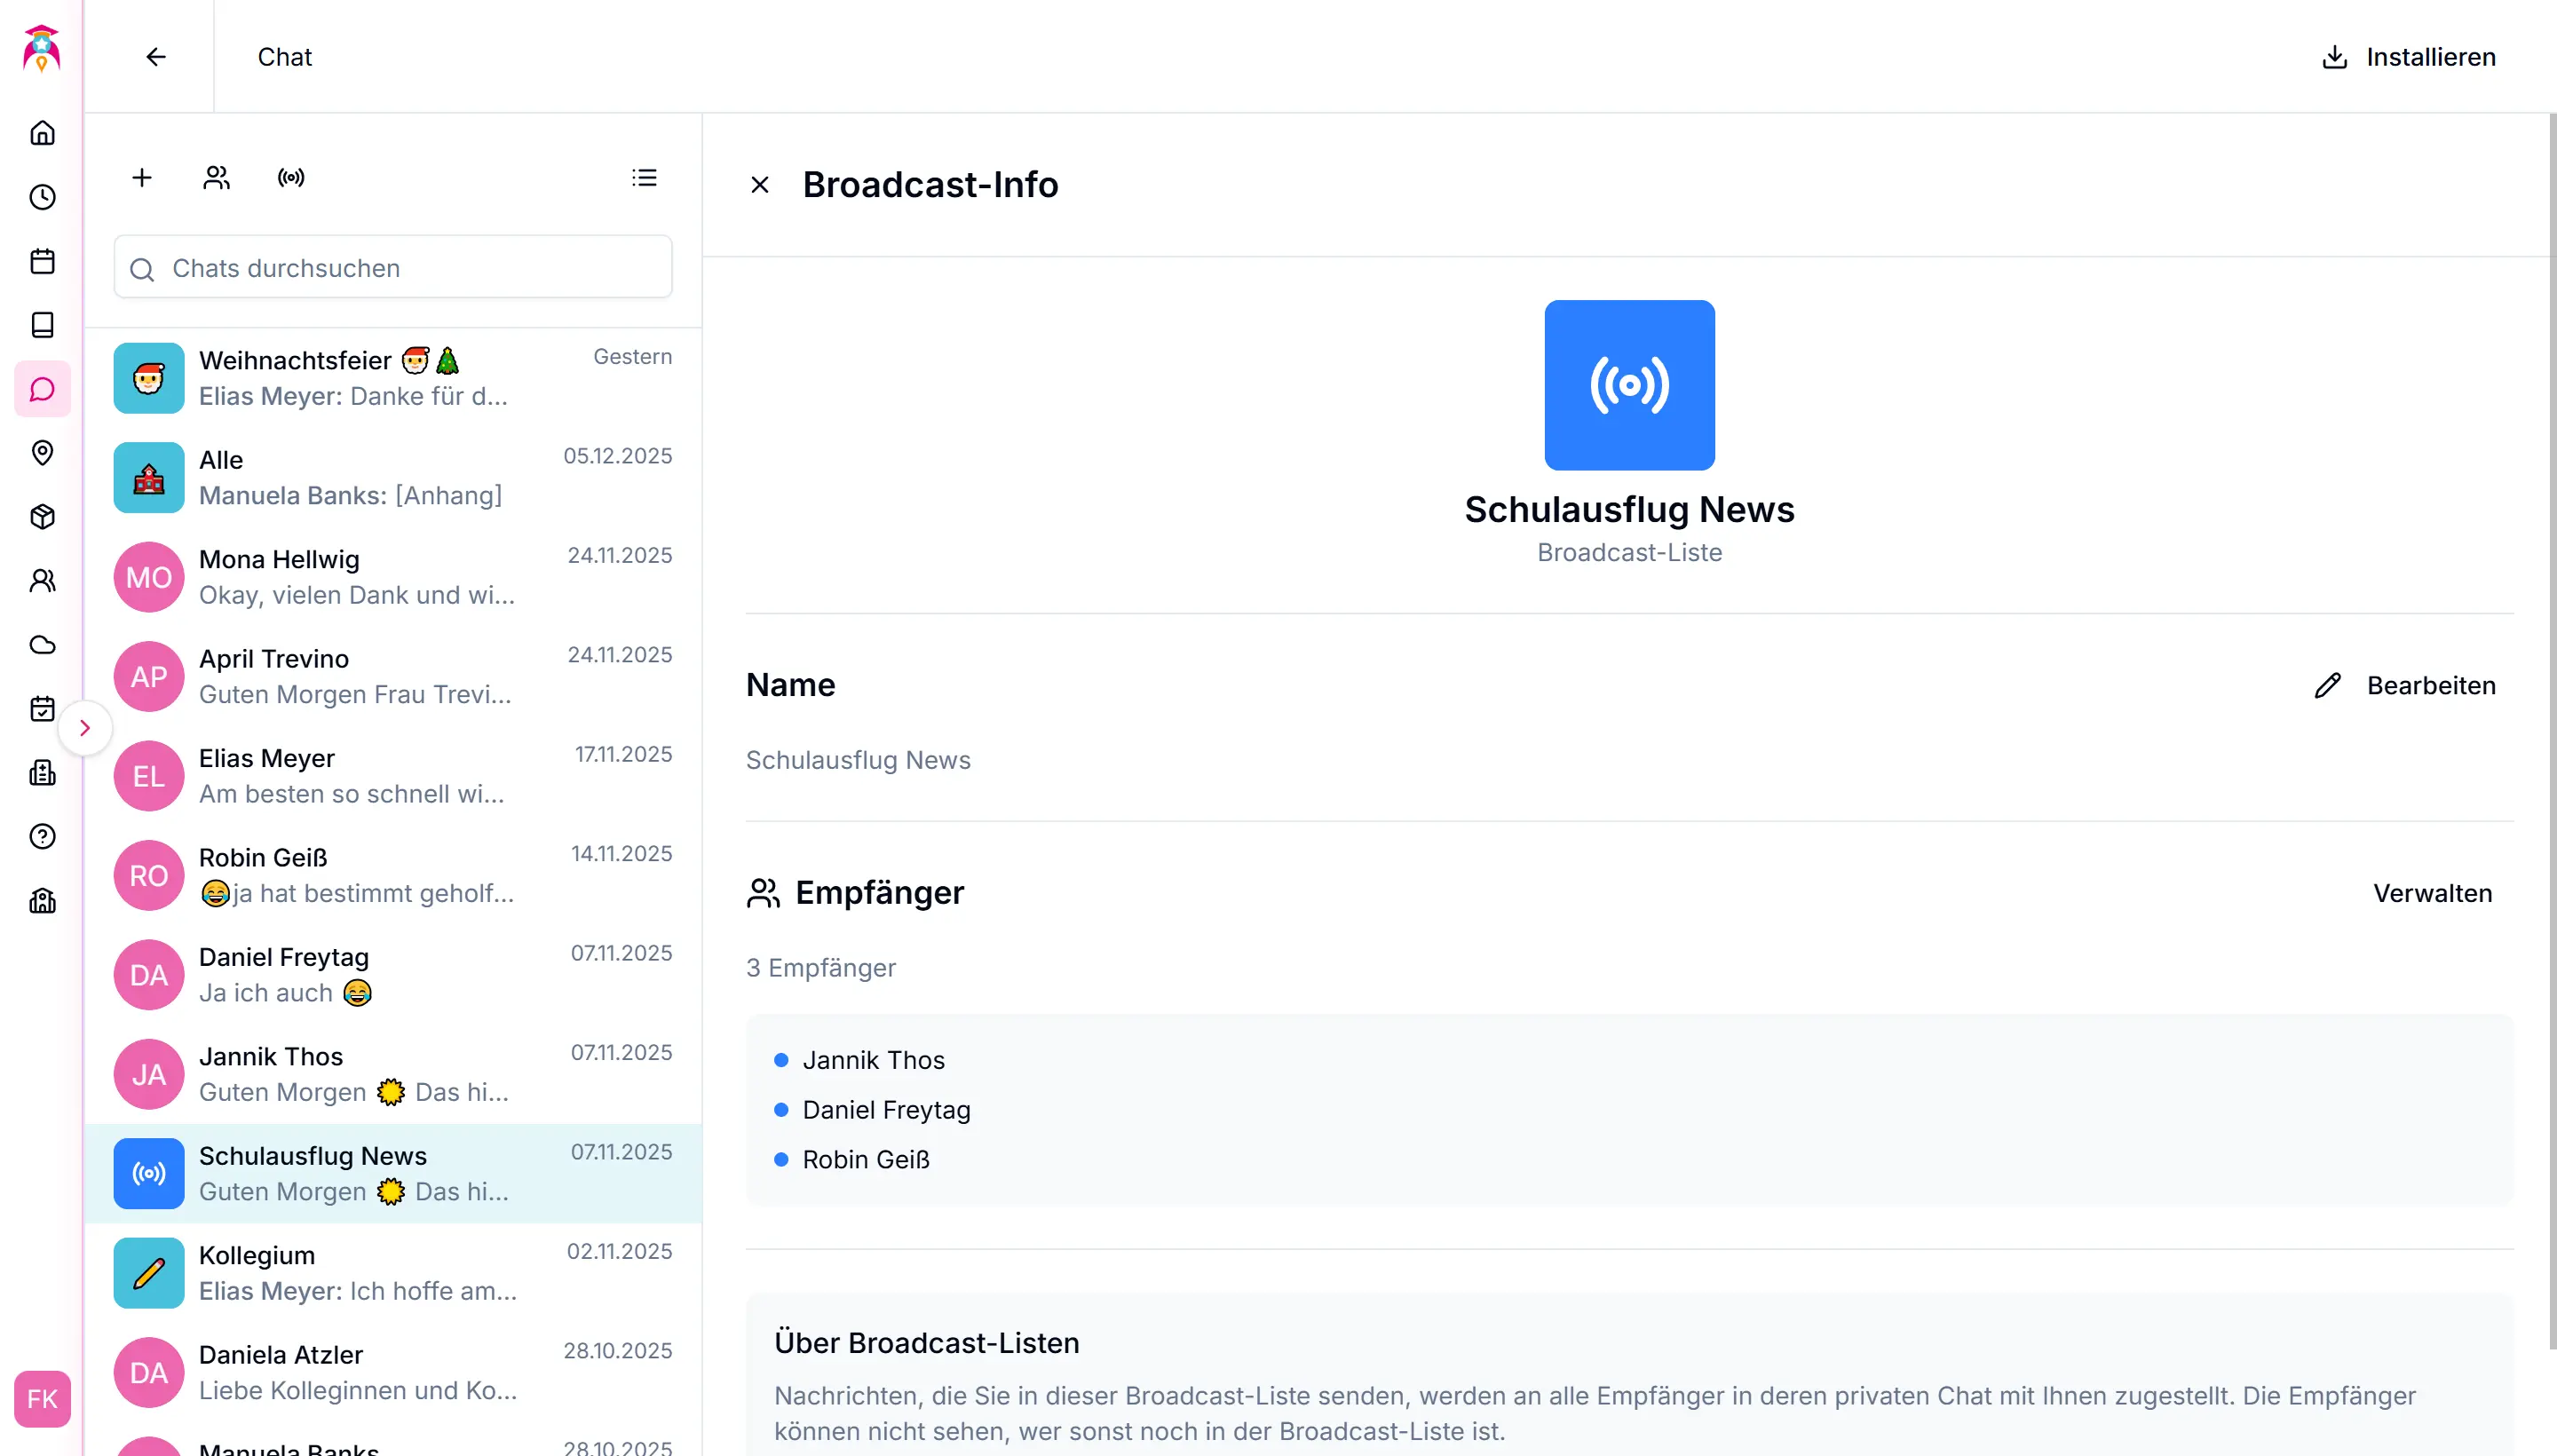Open the location pin icon in sidebar

42,453
